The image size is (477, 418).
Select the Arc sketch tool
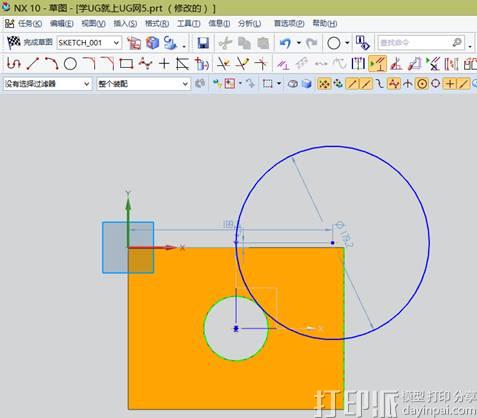[51, 63]
